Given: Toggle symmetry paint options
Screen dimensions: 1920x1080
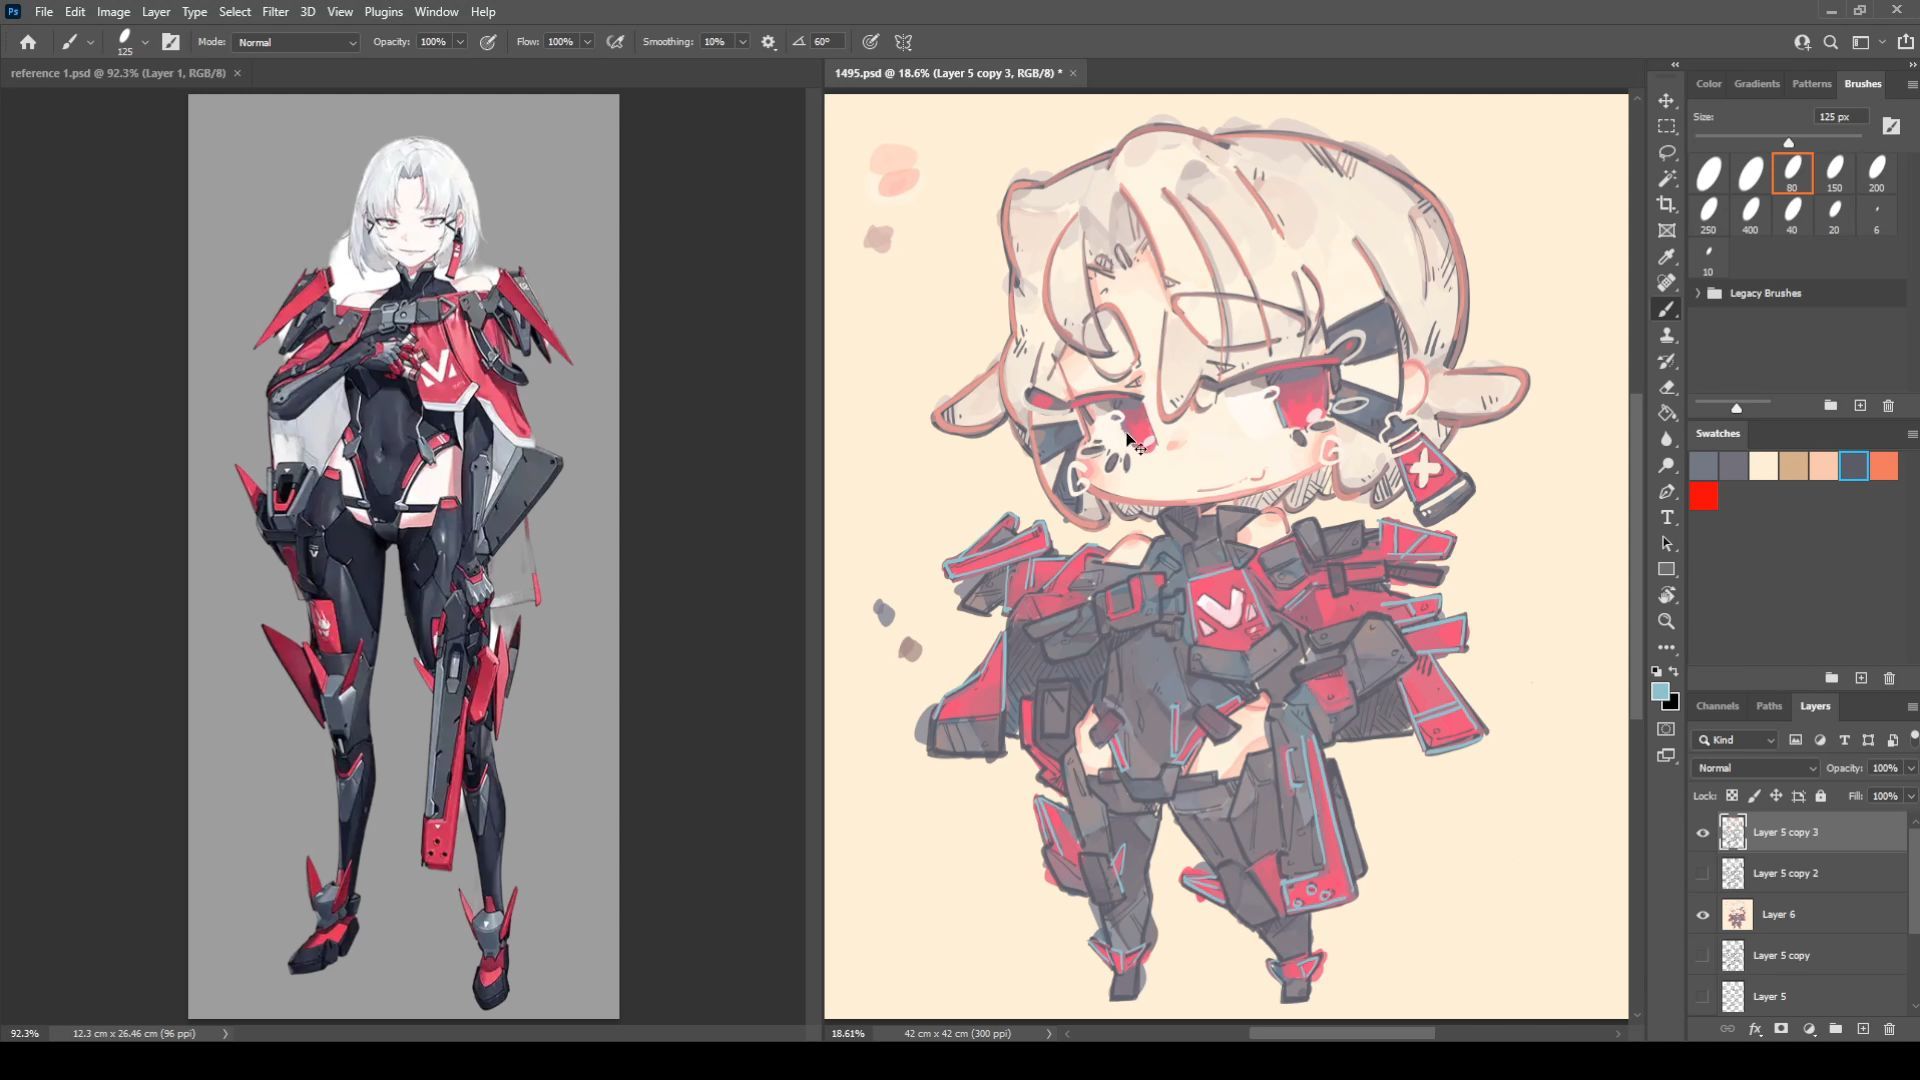Looking at the screenshot, I should 904,42.
